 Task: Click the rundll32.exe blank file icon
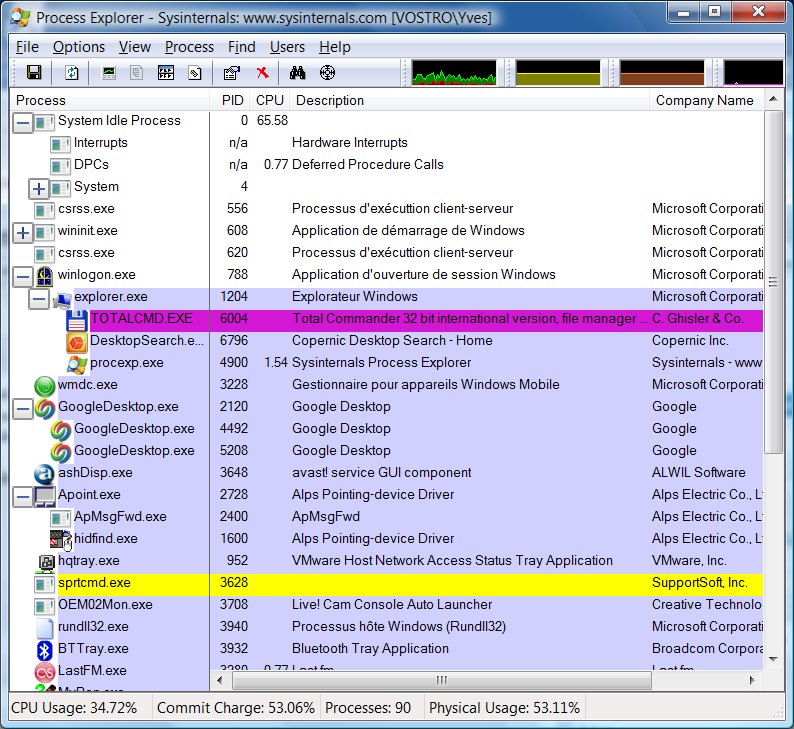(x=45, y=628)
